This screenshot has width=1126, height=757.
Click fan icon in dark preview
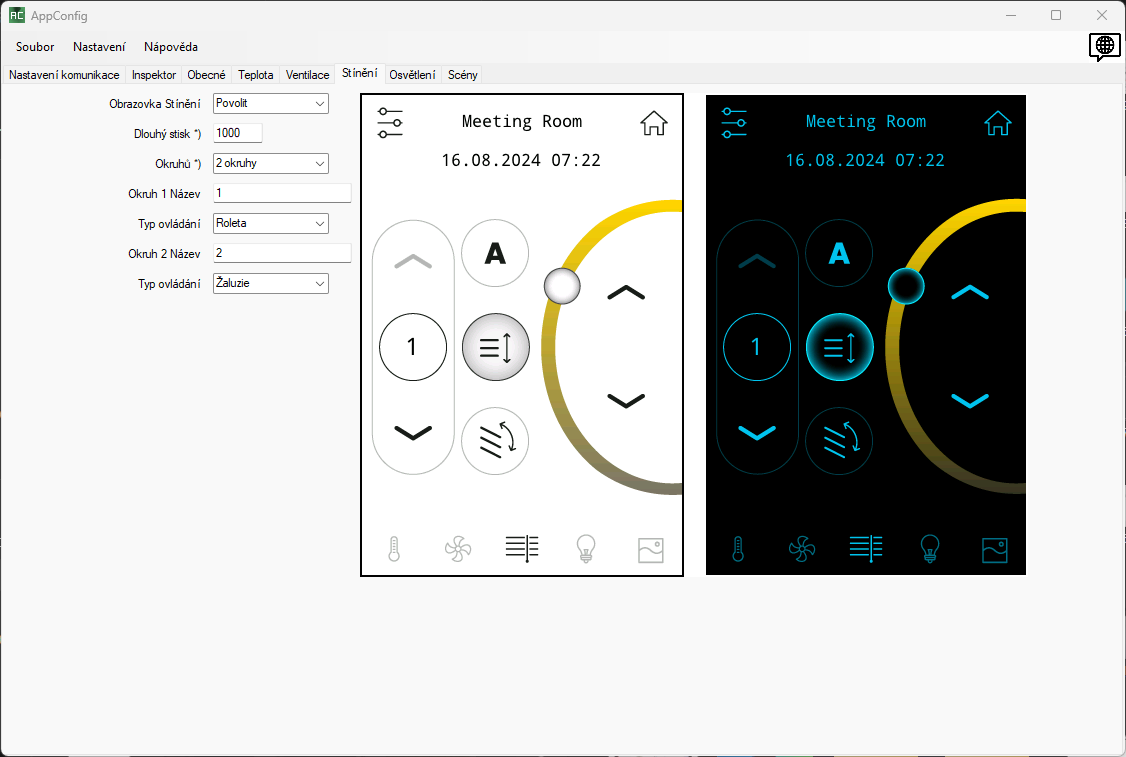(x=801, y=549)
